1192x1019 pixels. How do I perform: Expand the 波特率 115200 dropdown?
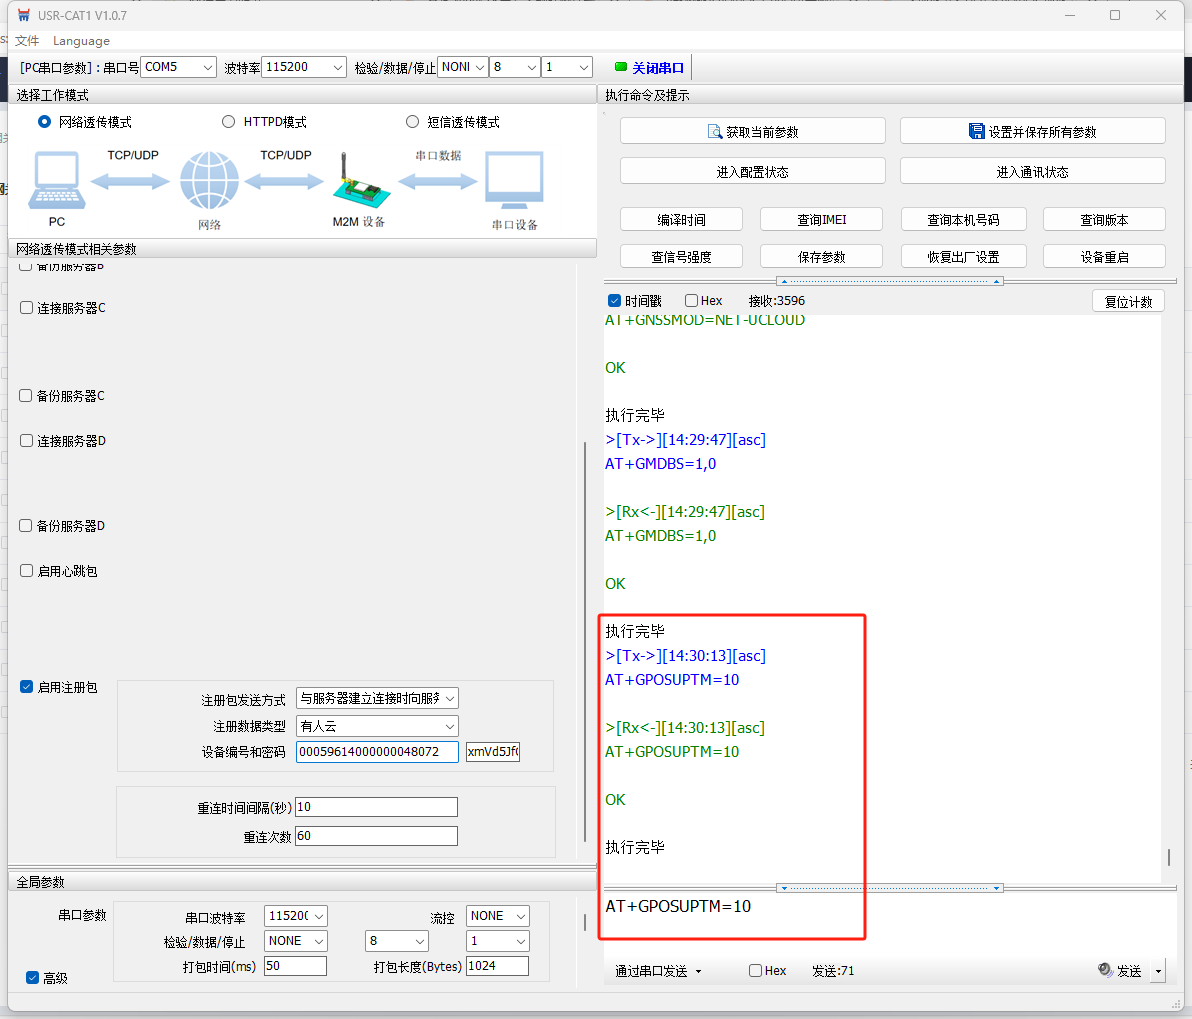(305, 67)
